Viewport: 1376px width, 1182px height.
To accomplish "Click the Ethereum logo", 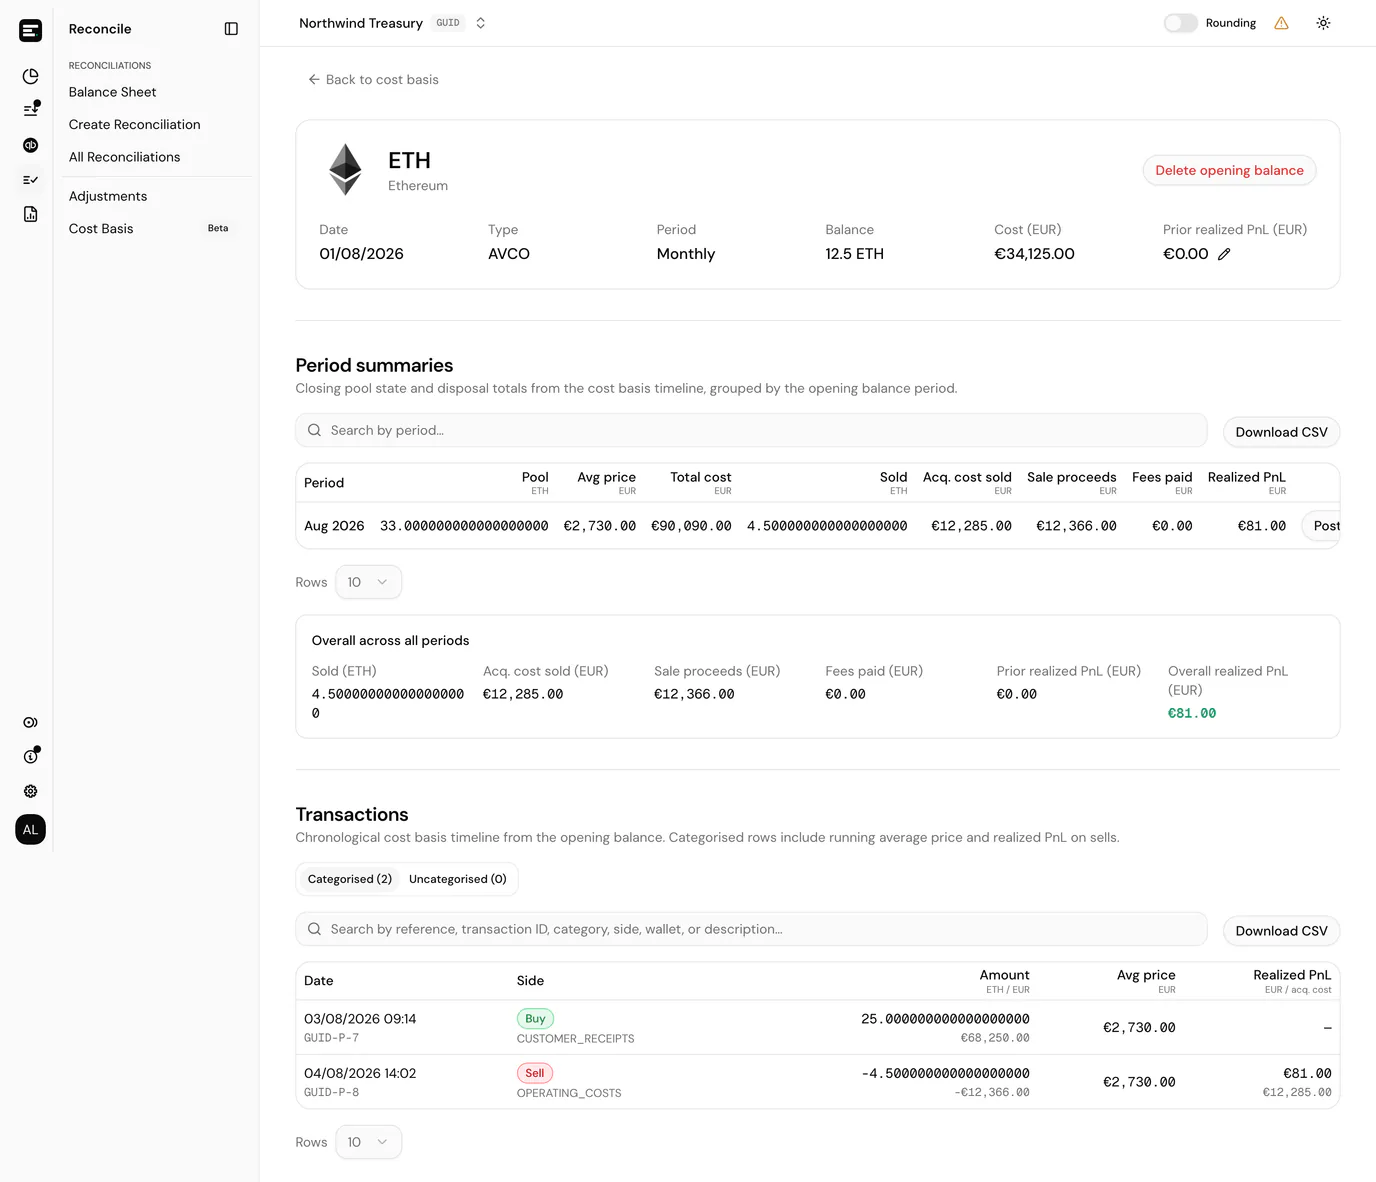I will (x=346, y=170).
